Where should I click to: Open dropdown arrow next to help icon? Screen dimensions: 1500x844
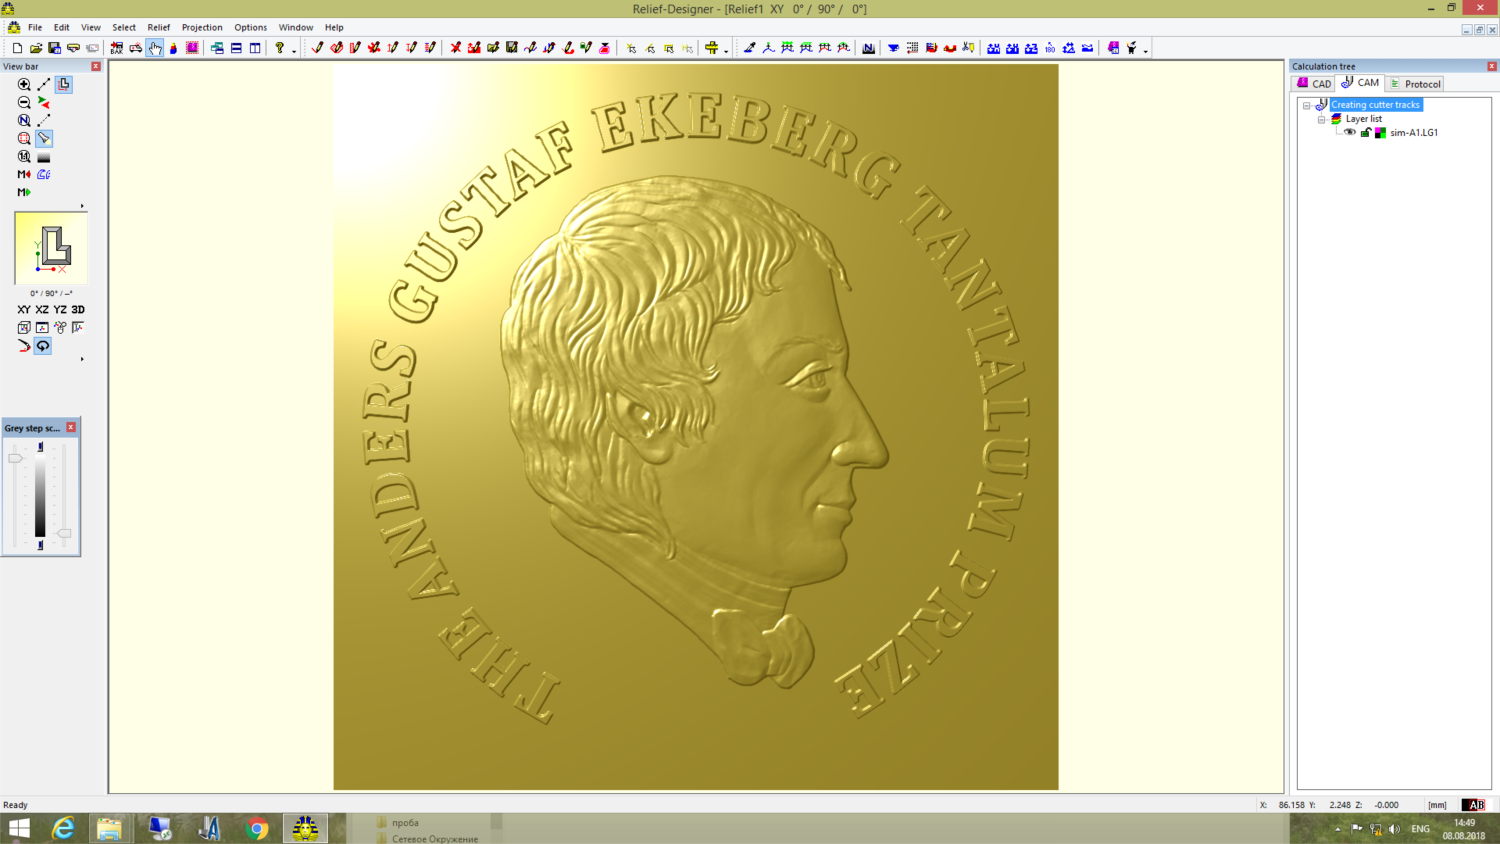(293, 50)
